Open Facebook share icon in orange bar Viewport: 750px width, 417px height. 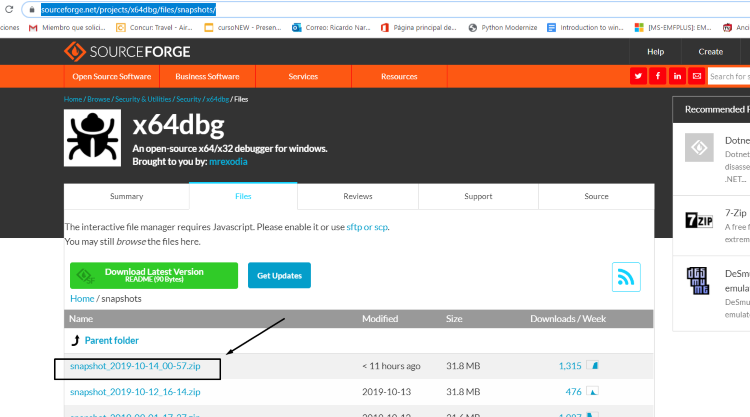click(658, 76)
